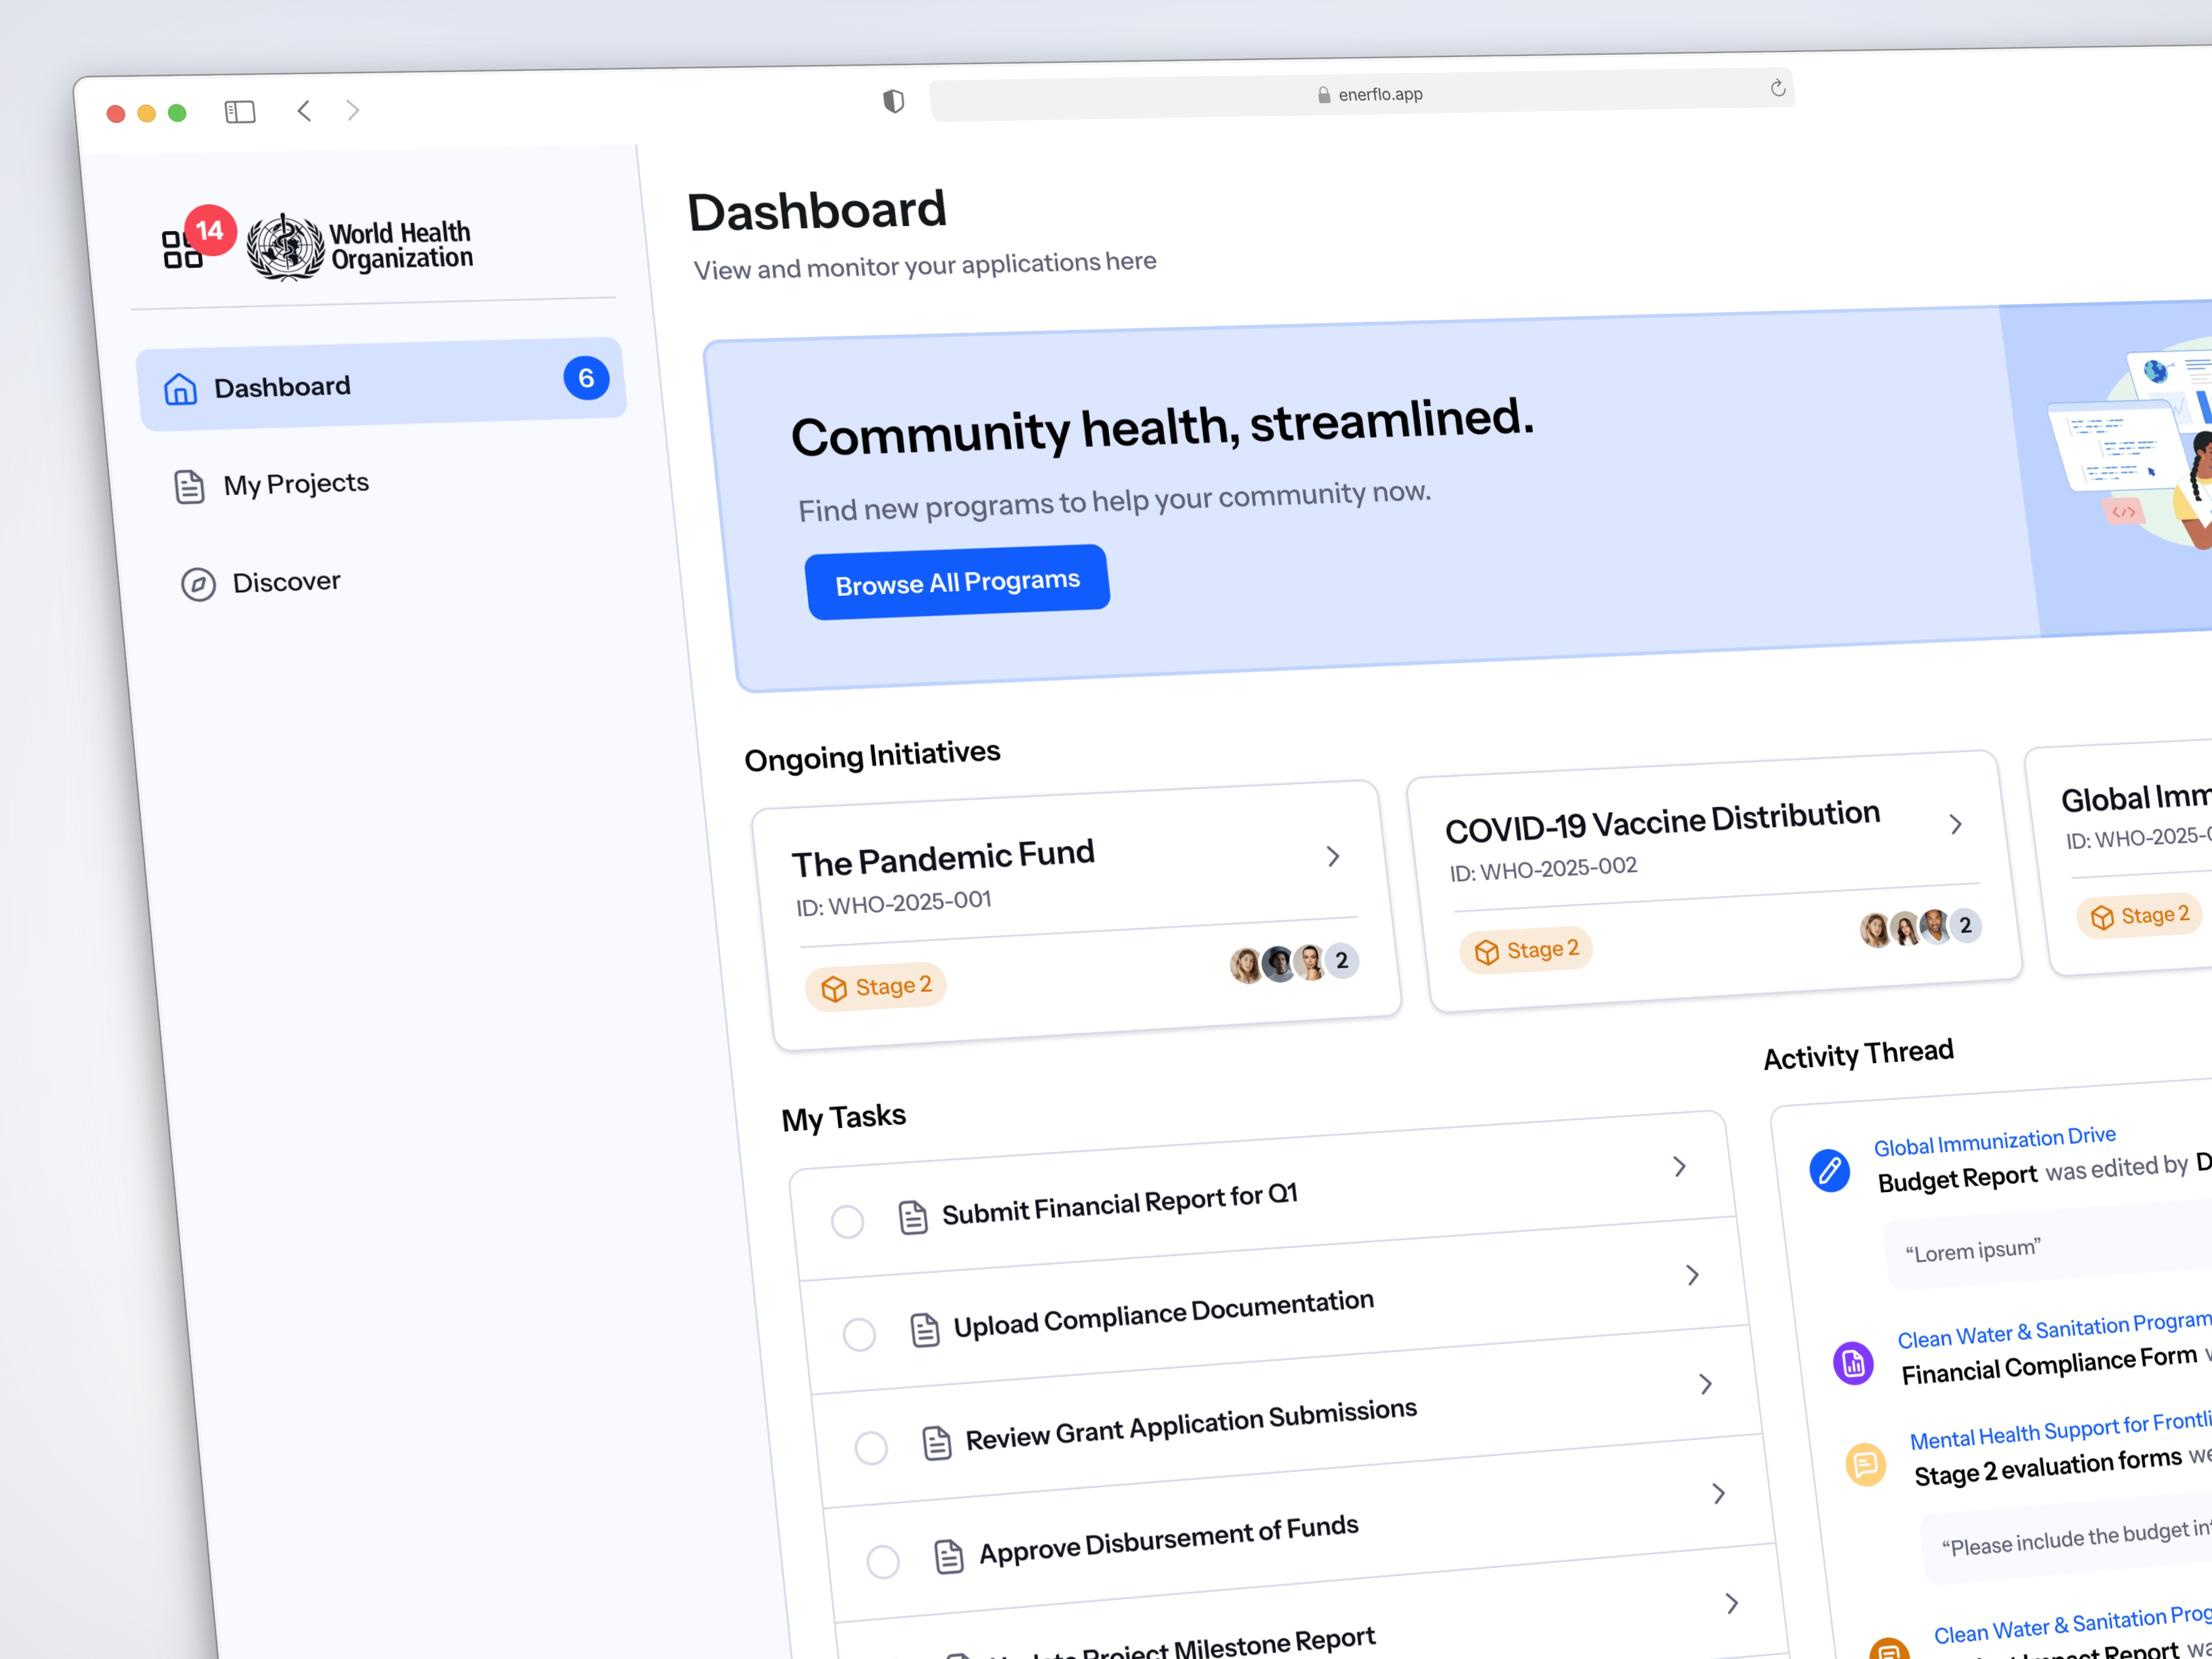Mark Upload Compliance Documentation task complete
Screen dimensions: 2212x1659
(859, 1334)
